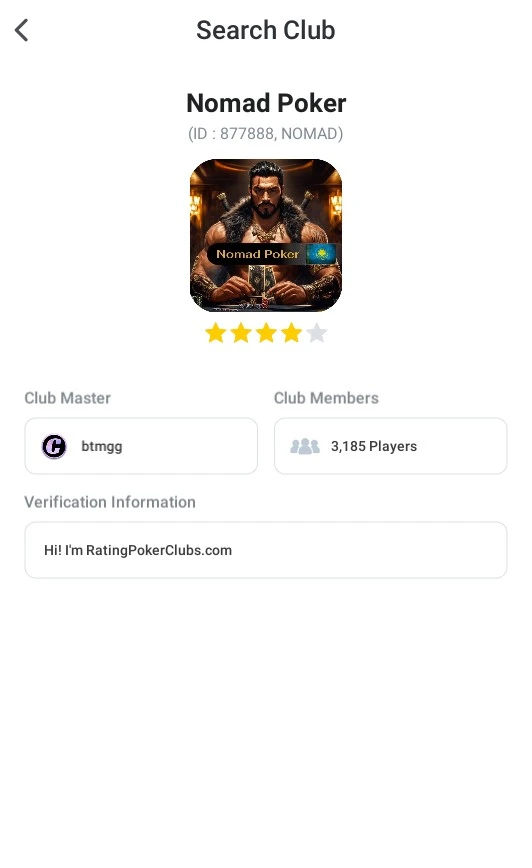Click the third gold rating star
This screenshot has width=532, height=868.
(266, 333)
